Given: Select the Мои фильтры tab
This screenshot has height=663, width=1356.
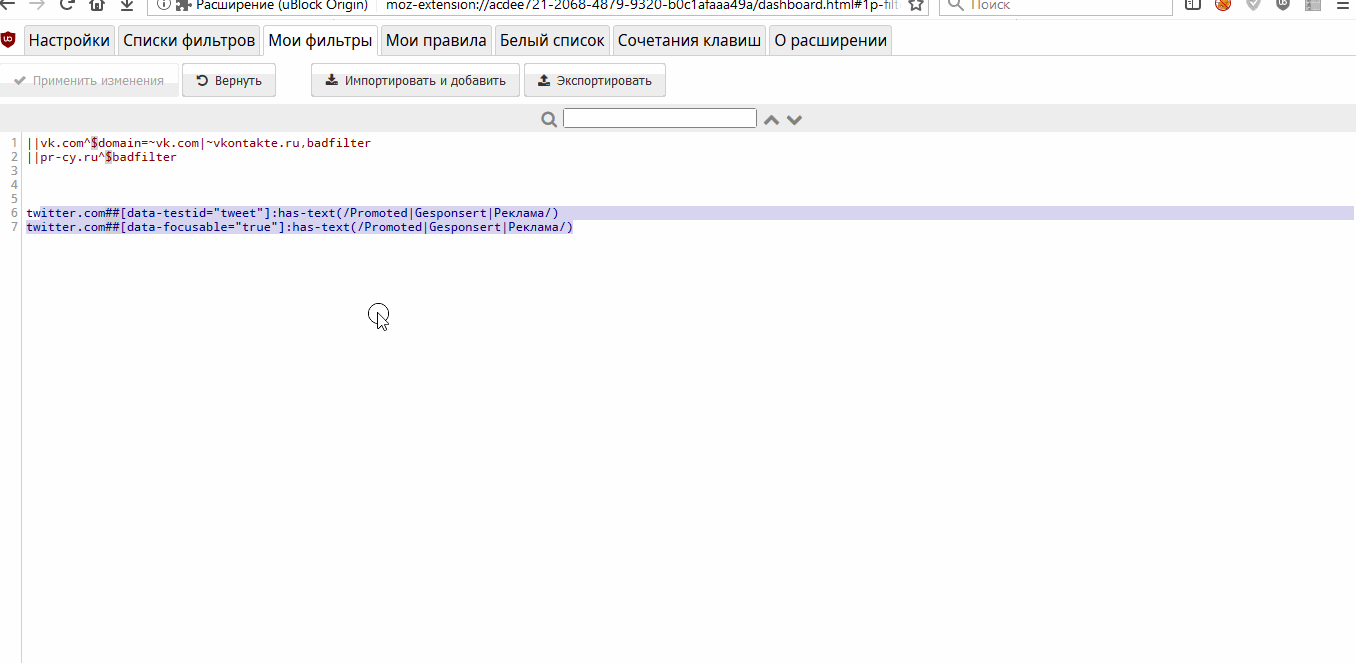Looking at the screenshot, I should 320,41.
